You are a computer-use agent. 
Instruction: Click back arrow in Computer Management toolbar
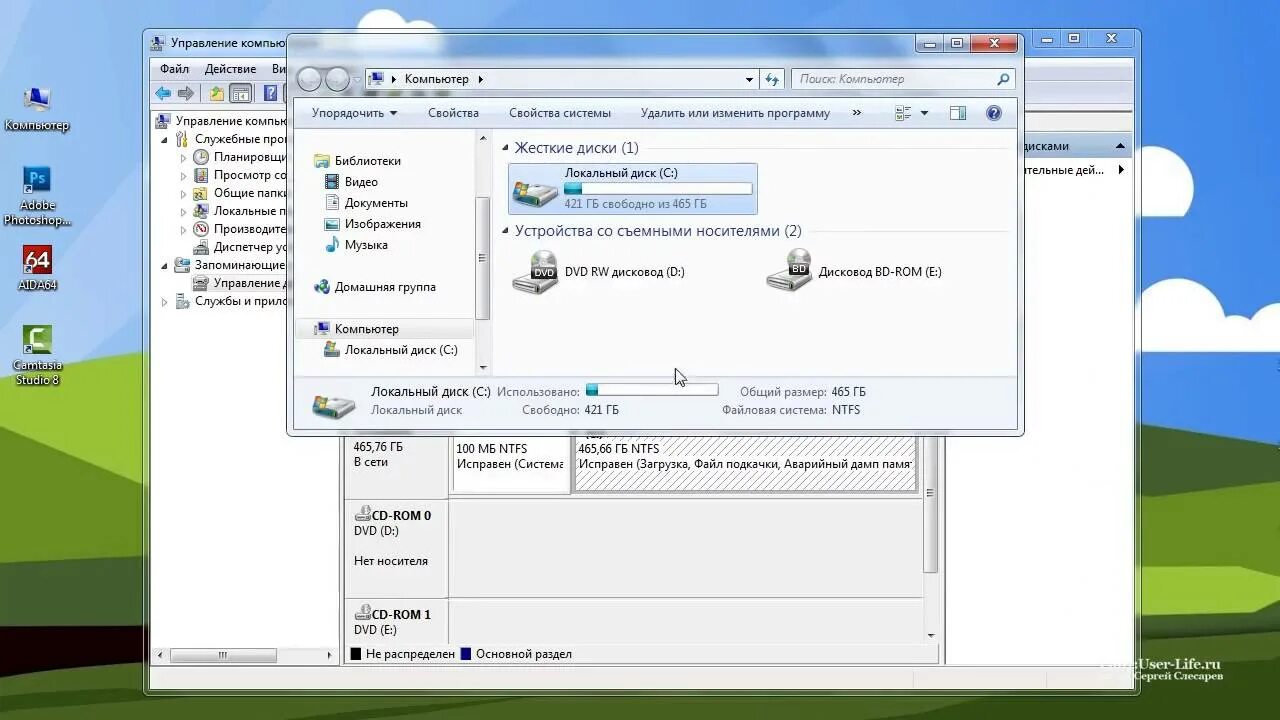[x=163, y=93]
